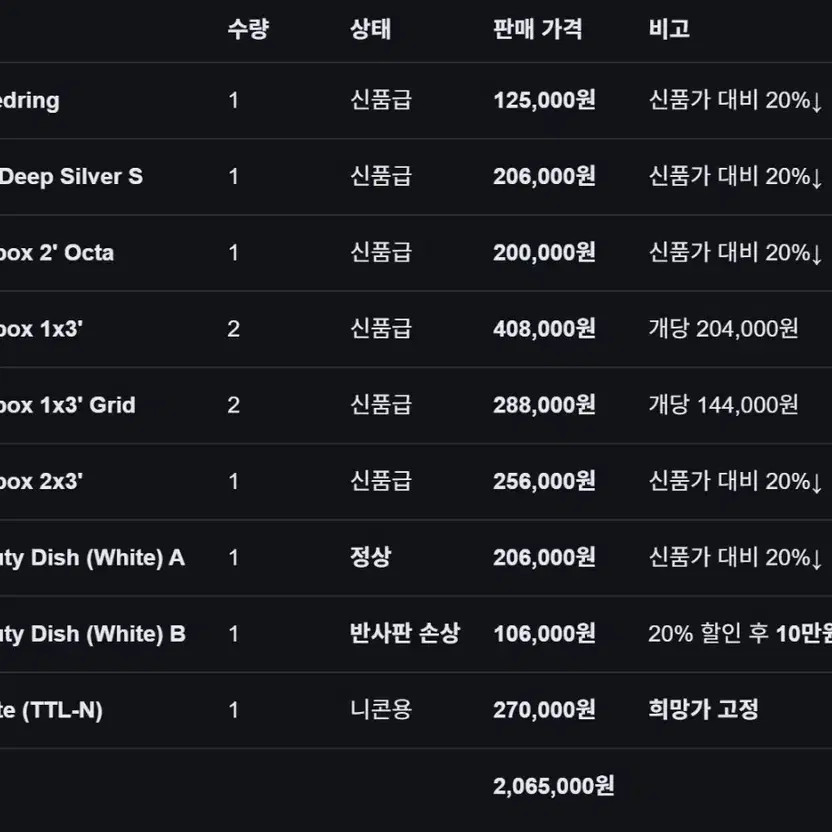
Task: Click the 판매 가격 column header
Action: pyautogui.click(x=538, y=29)
